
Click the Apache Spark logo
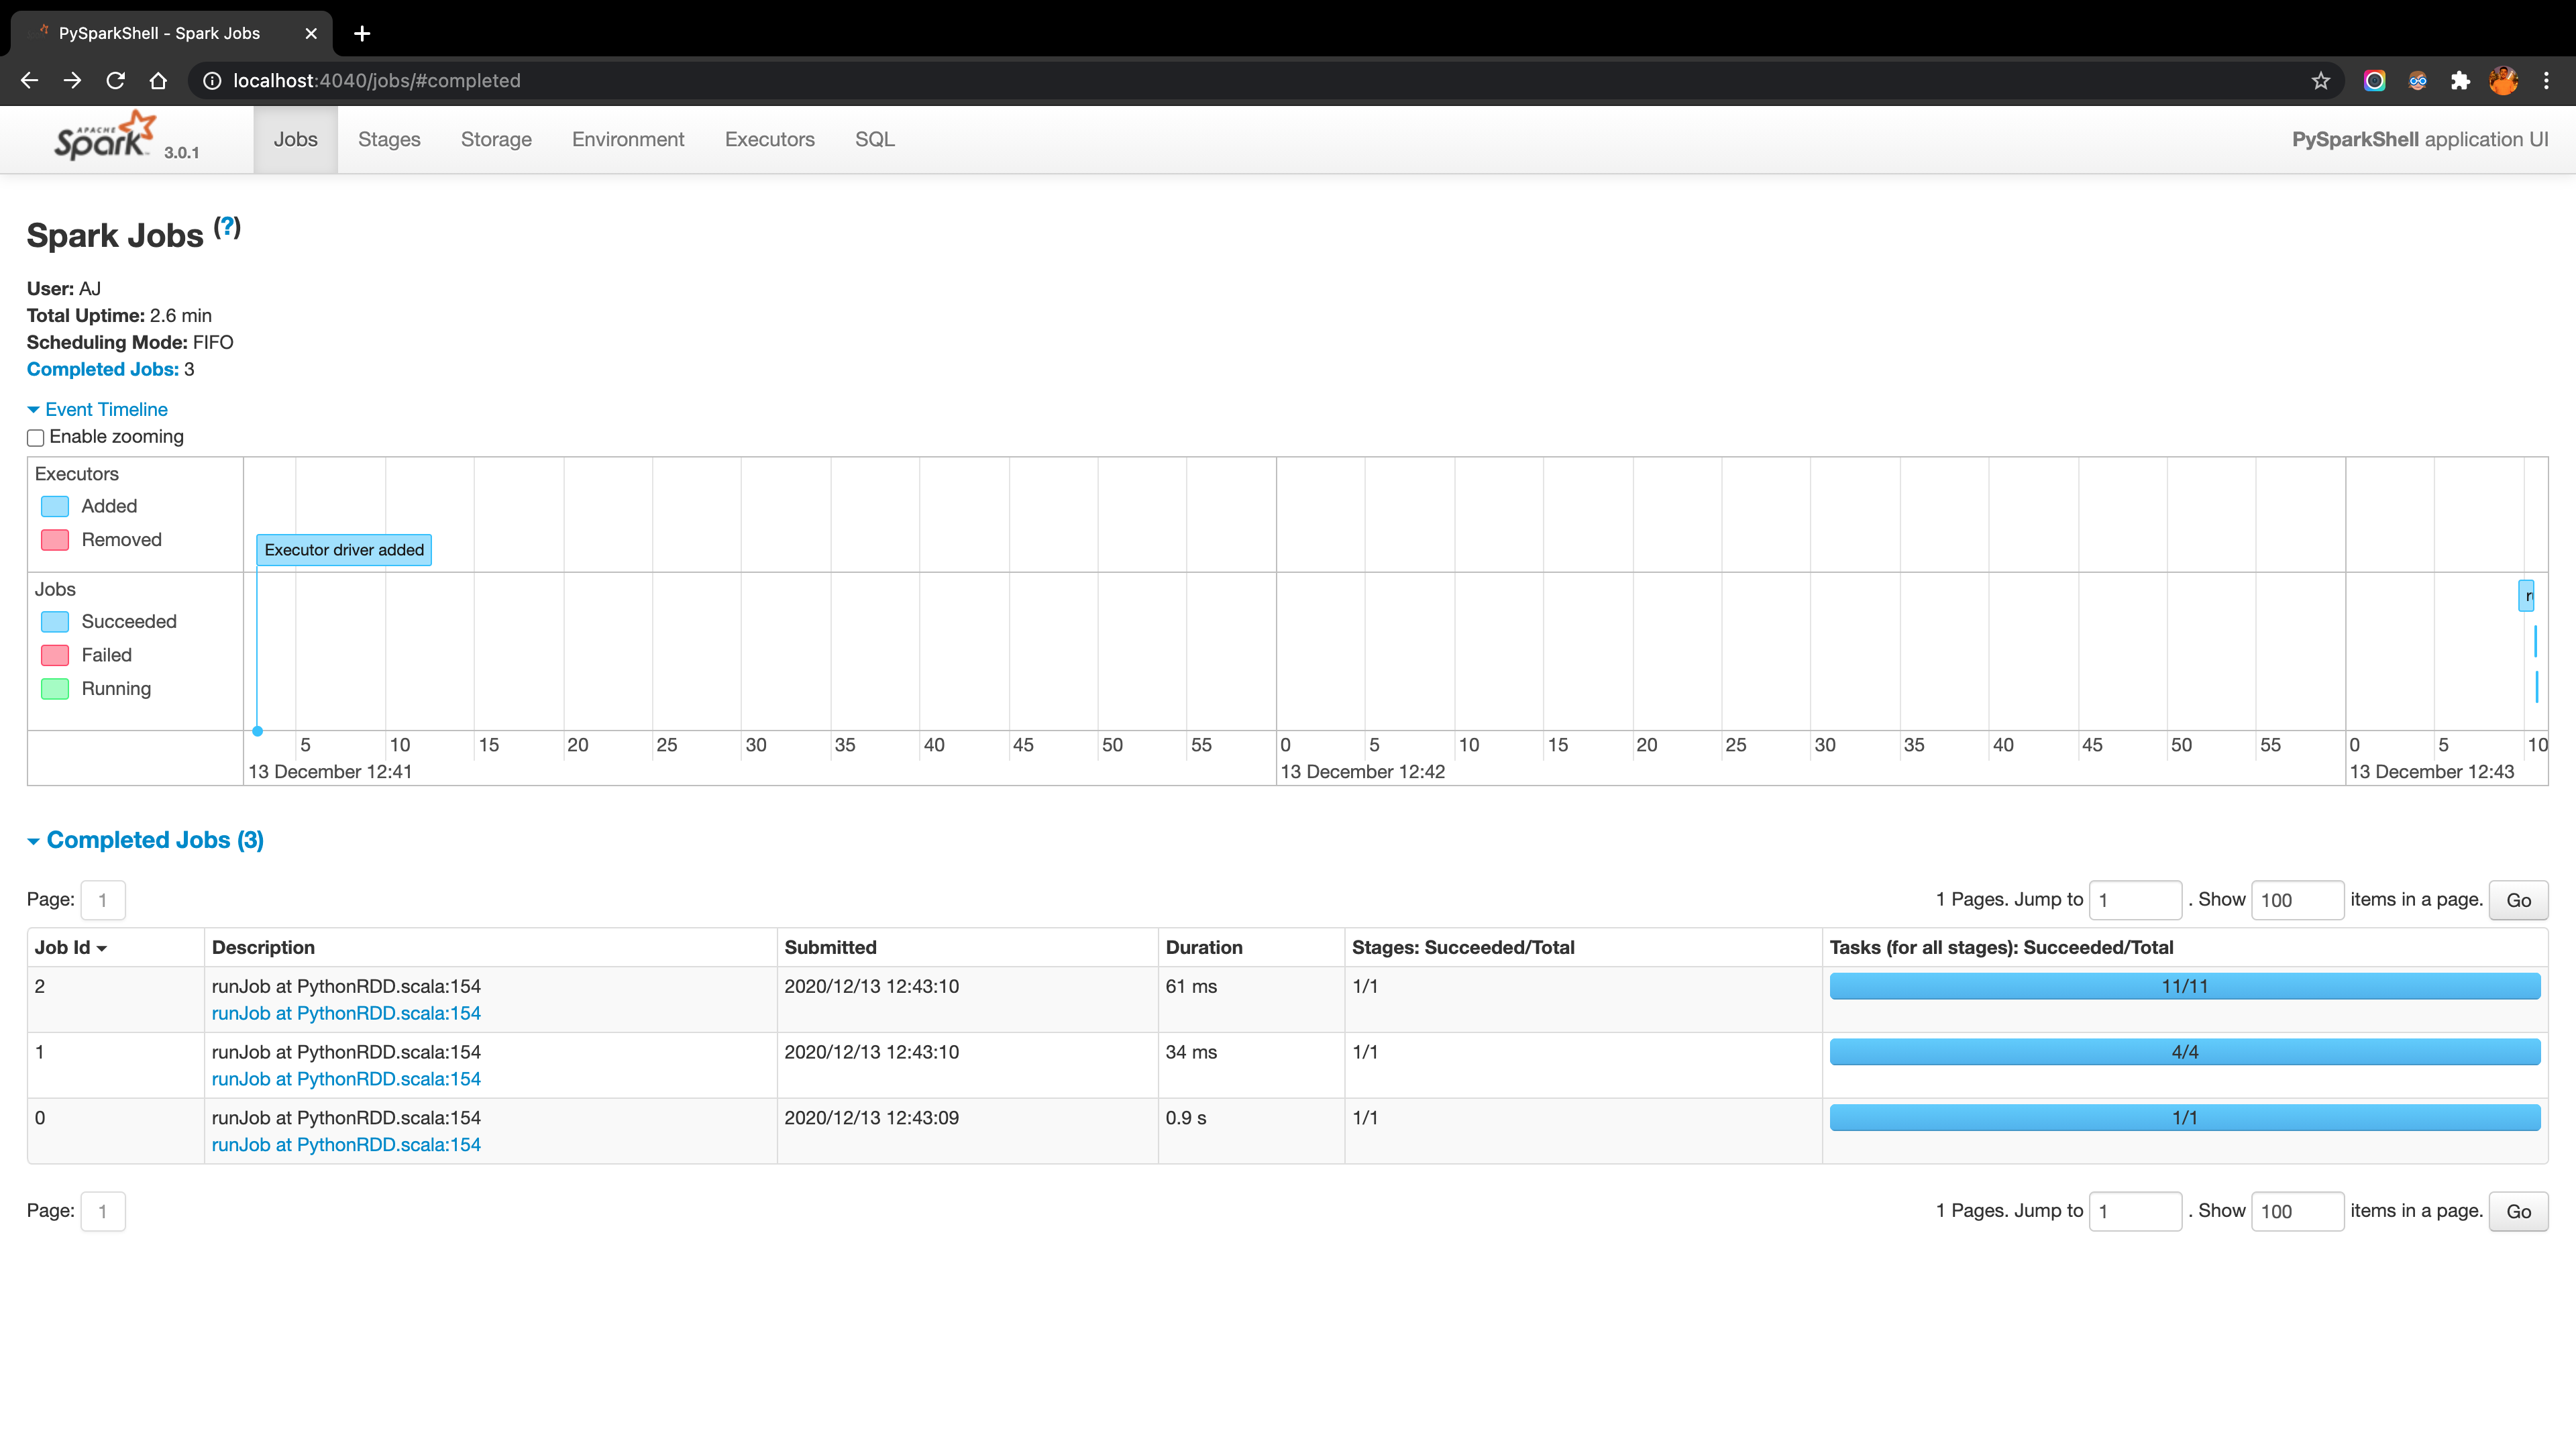106,137
